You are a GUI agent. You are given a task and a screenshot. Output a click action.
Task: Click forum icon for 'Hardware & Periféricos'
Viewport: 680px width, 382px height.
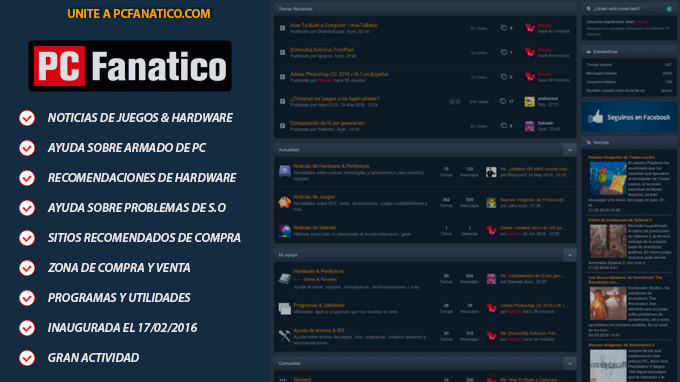coord(284,278)
